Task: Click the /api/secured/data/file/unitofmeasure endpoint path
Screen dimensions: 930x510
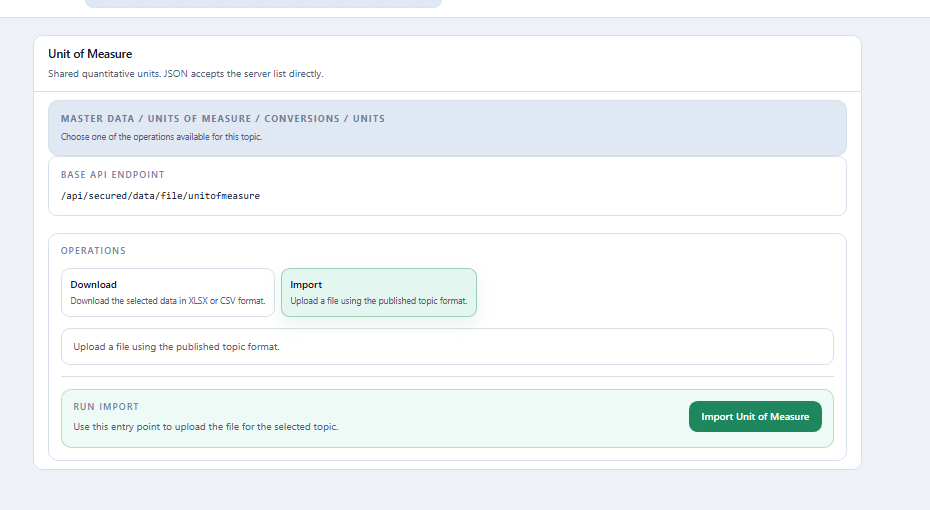Action: 160,196
